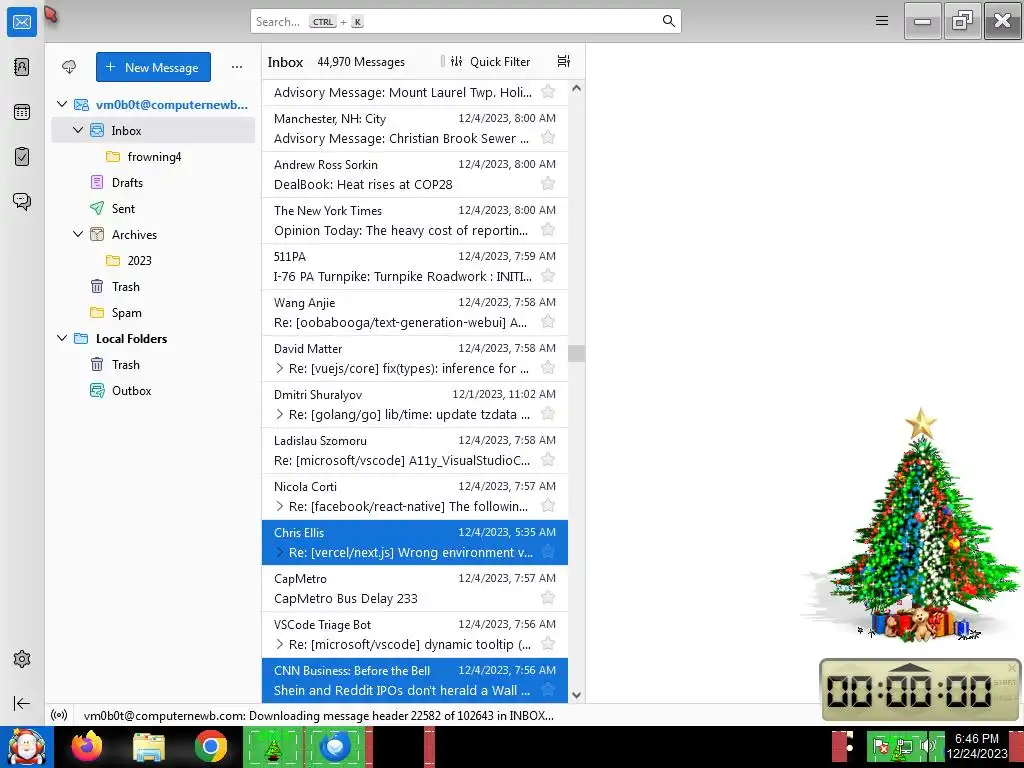This screenshot has width=1024, height=768.
Task: Click message list scroll-down arrow
Action: [577, 696]
